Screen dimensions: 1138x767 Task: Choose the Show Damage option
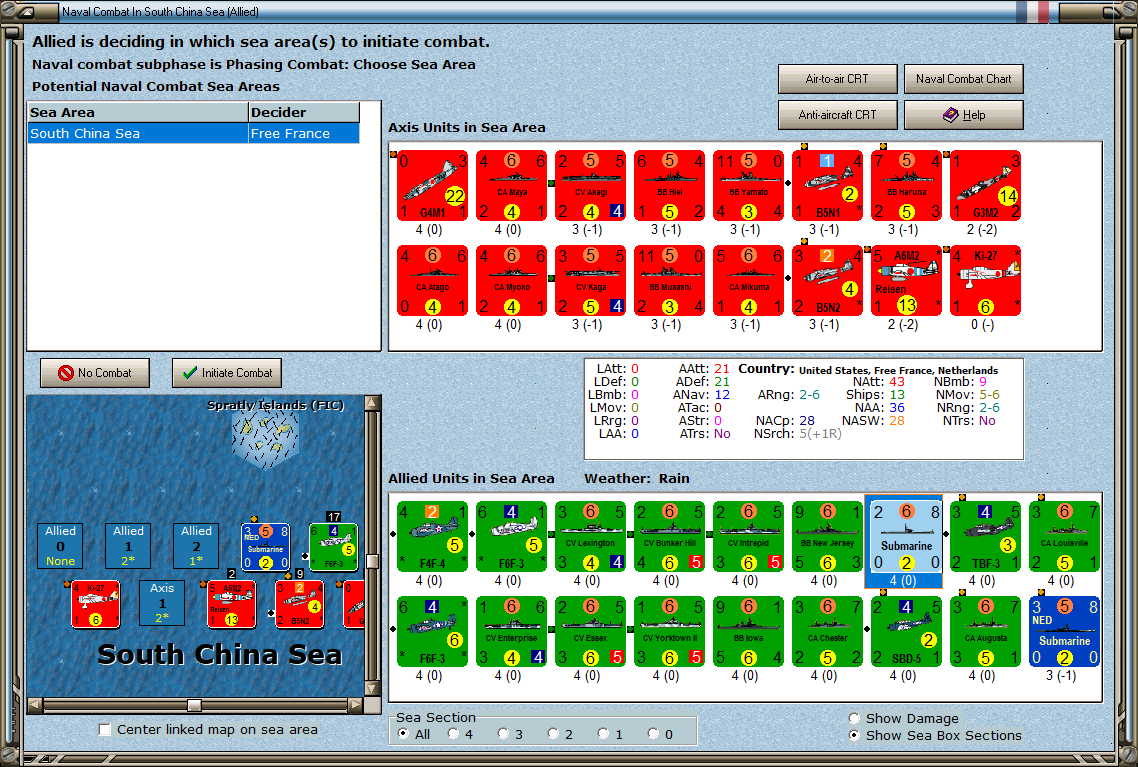[x=855, y=718]
